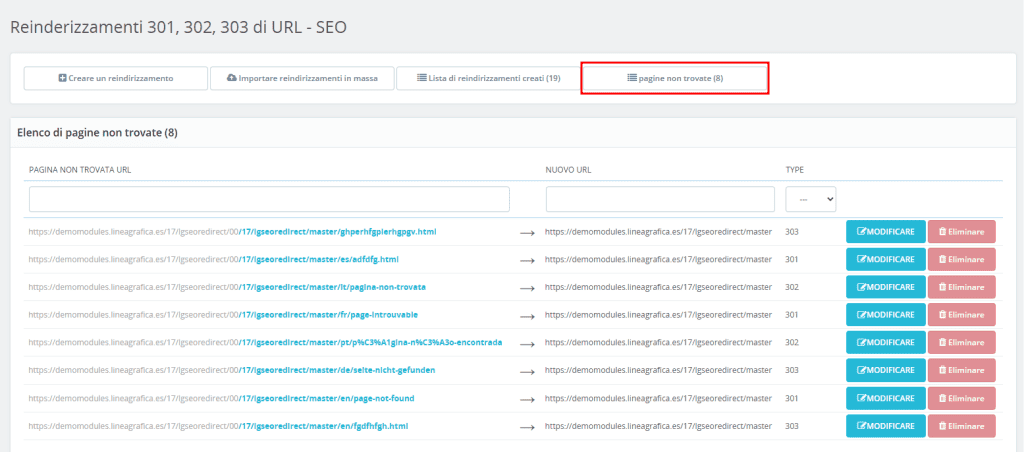The height and width of the screenshot is (452, 1024).
Task: Click new URL of the fr/page-introuvable row
Action: tap(658, 315)
